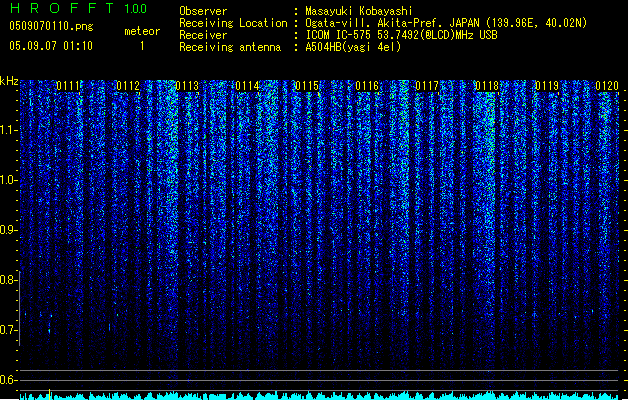The width and height of the screenshot is (629, 400).
Task: Click the 0115 time marker
Action: click(x=307, y=86)
